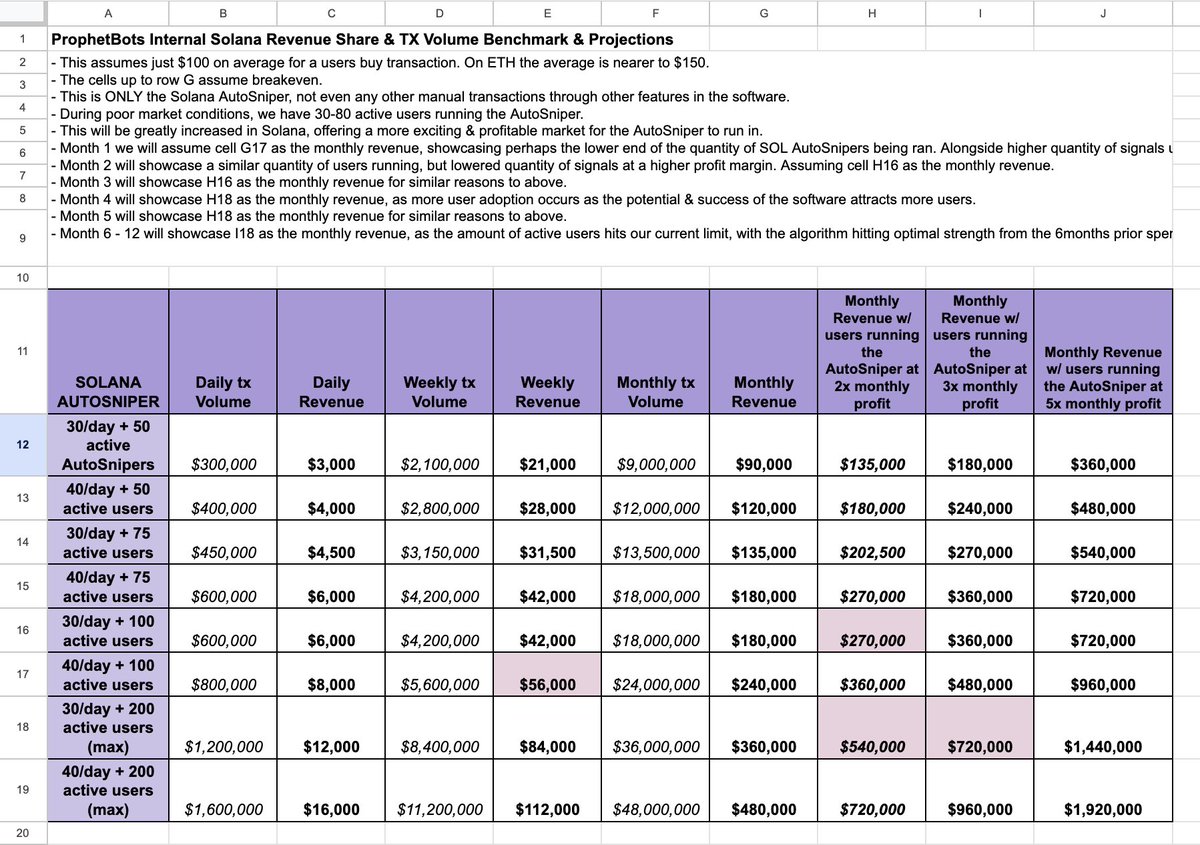Viewport: 1200px width, 845px height.
Task: Click the $450,000 daily volume cell
Action: point(222,543)
